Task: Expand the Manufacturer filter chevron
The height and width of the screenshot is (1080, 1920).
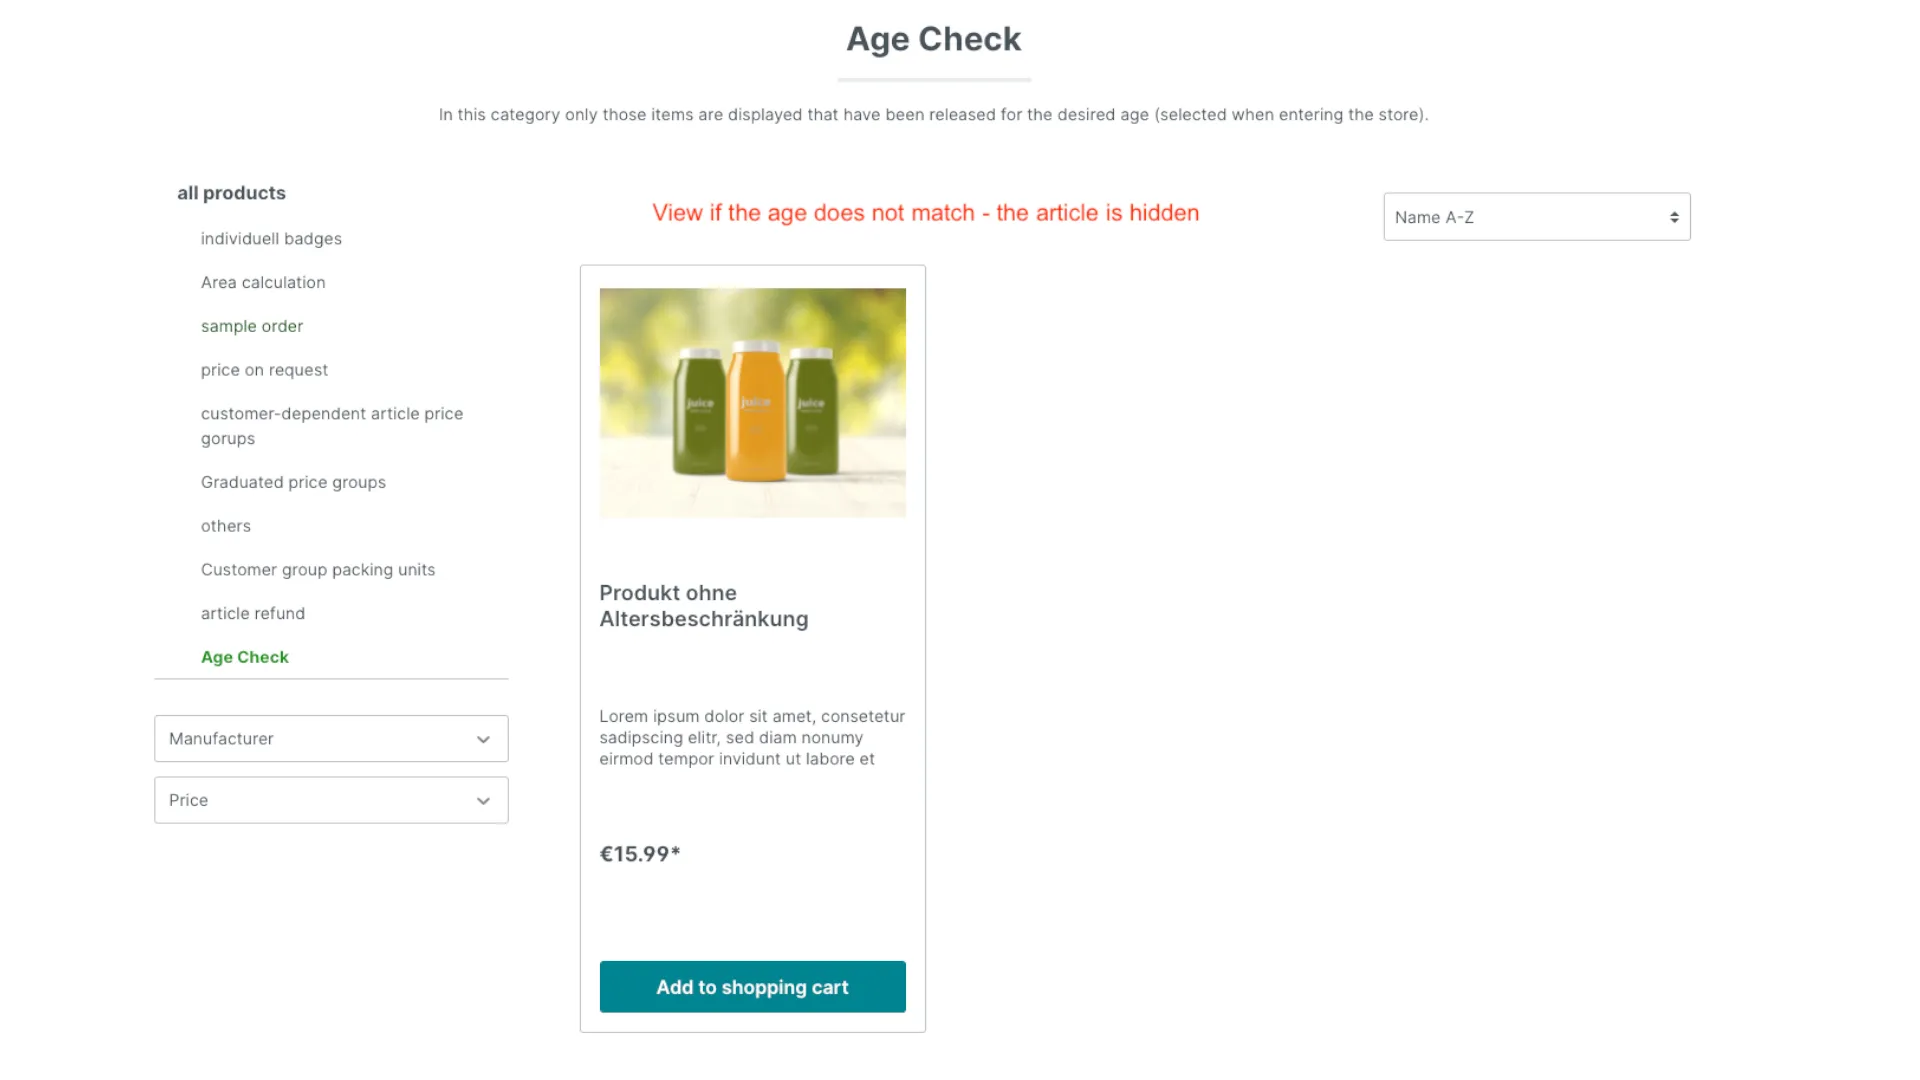Action: (x=484, y=739)
